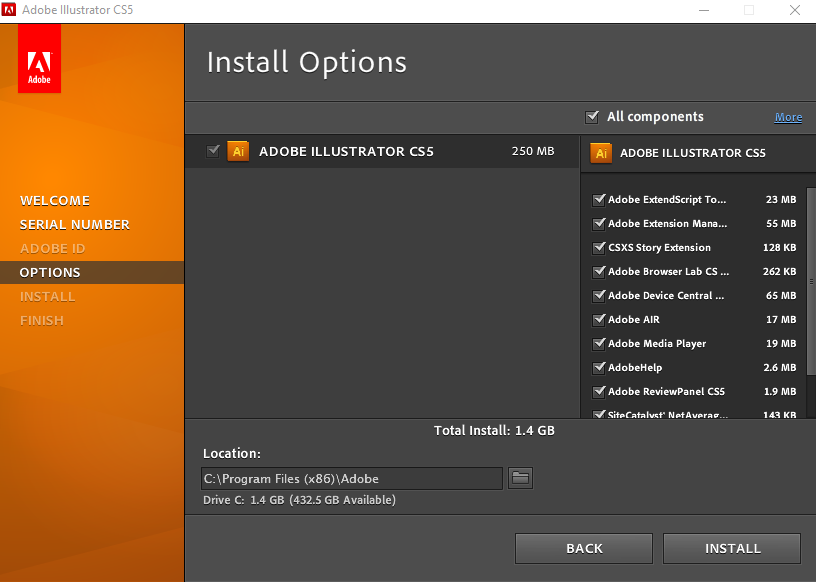Uncheck Adobe Extension Manager component

(598, 224)
